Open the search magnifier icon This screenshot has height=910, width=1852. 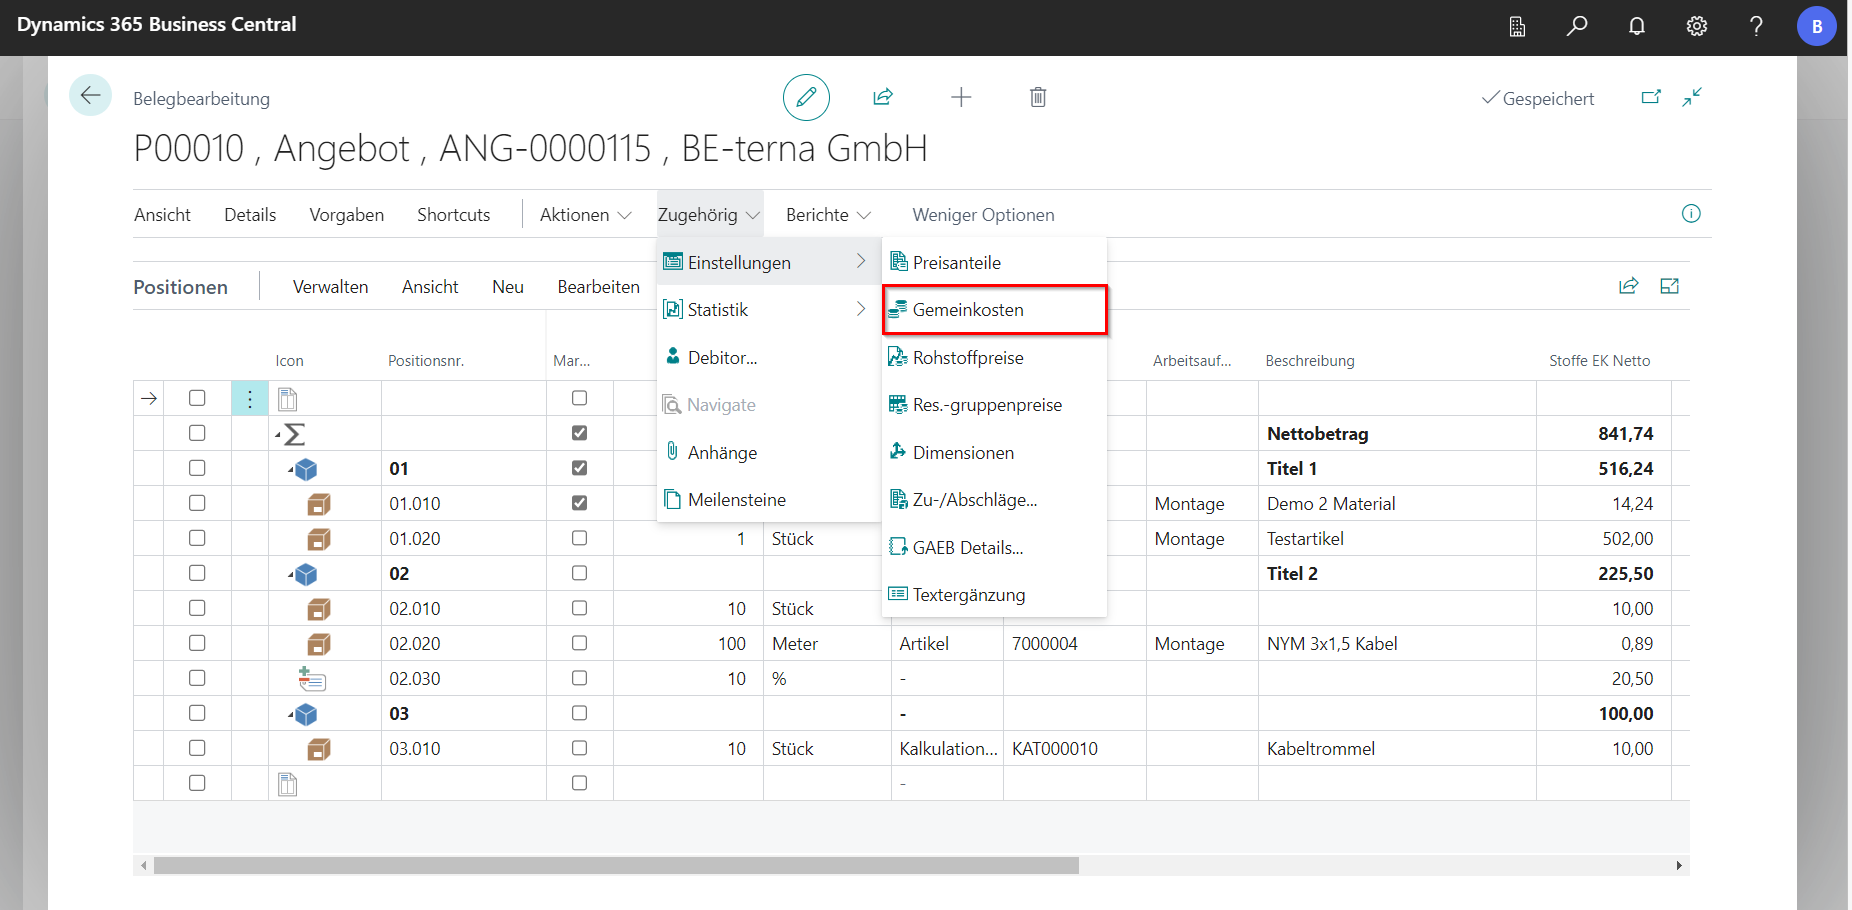1577,26
